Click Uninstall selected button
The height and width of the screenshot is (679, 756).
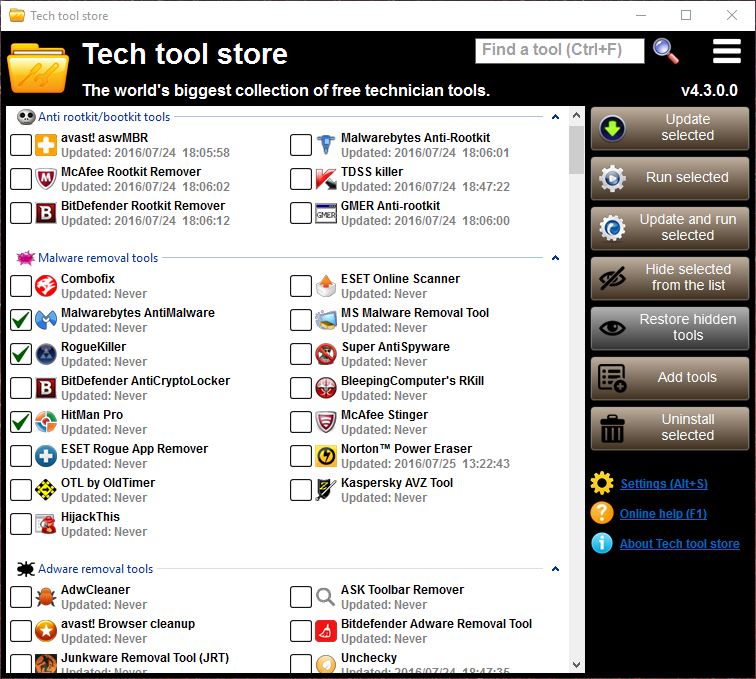click(670, 428)
